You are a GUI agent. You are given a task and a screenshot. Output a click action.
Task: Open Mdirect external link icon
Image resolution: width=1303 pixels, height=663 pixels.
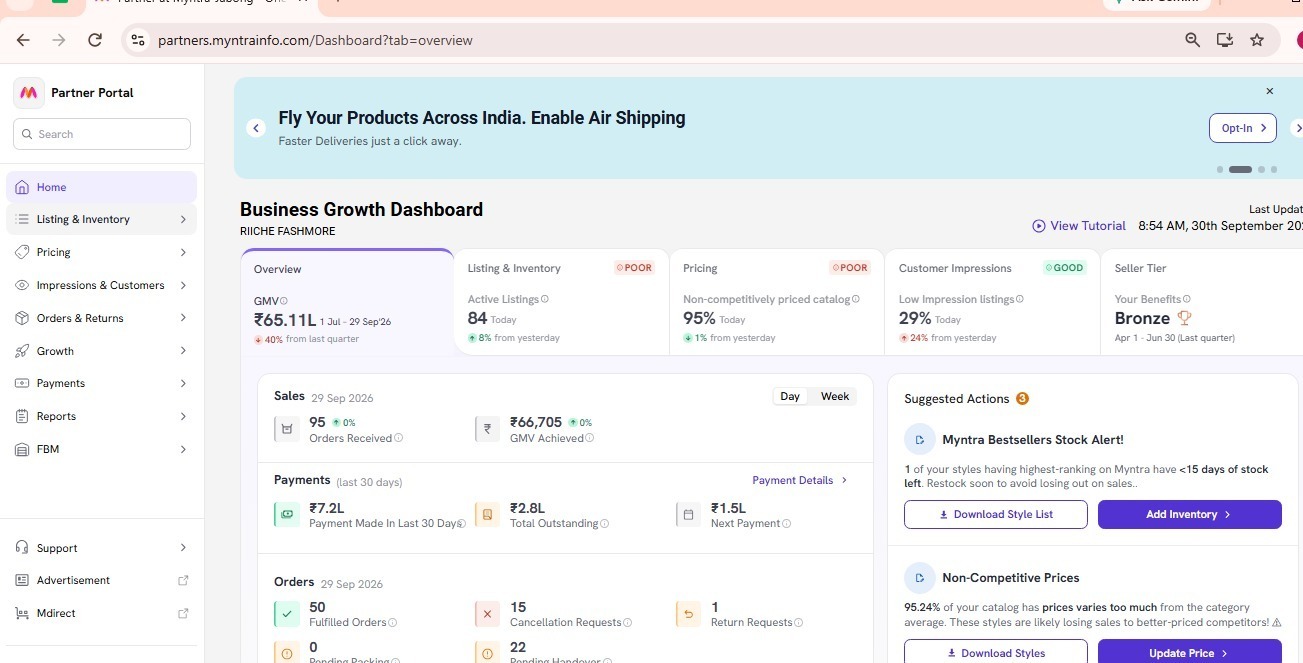183,613
